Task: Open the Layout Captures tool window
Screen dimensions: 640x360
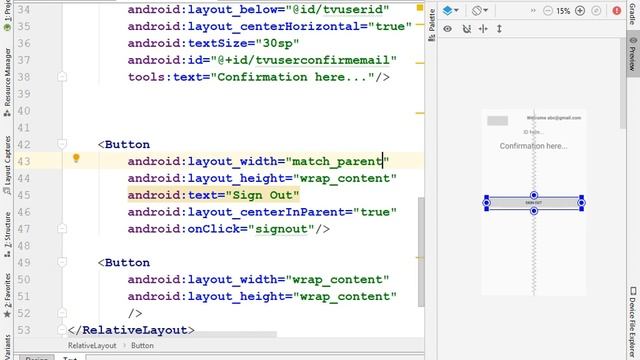Action: [x=7, y=165]
